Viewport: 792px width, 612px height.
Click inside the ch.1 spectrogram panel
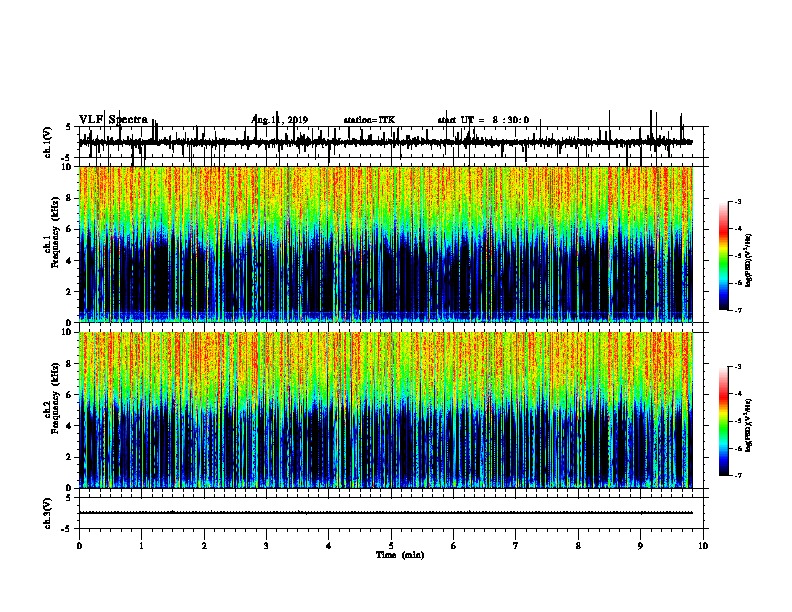(386, 244)
